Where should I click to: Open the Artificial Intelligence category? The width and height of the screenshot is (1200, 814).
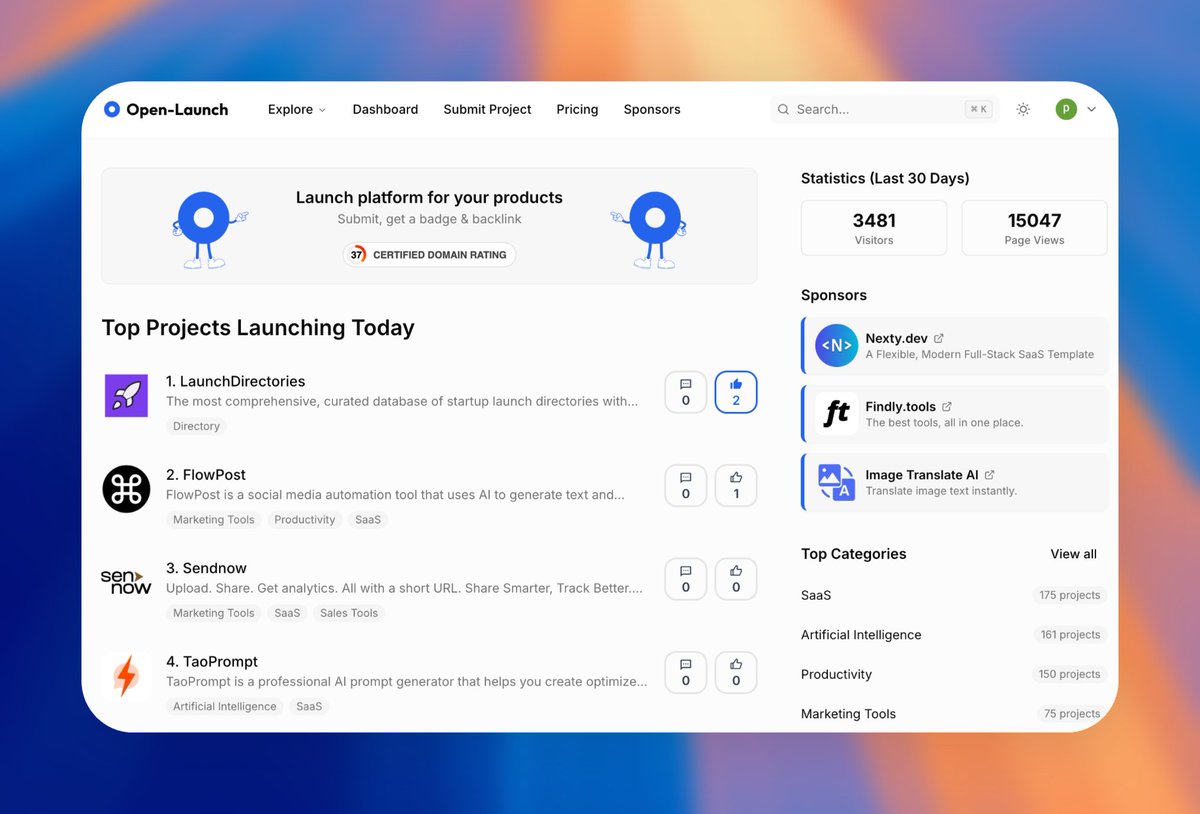861,635
